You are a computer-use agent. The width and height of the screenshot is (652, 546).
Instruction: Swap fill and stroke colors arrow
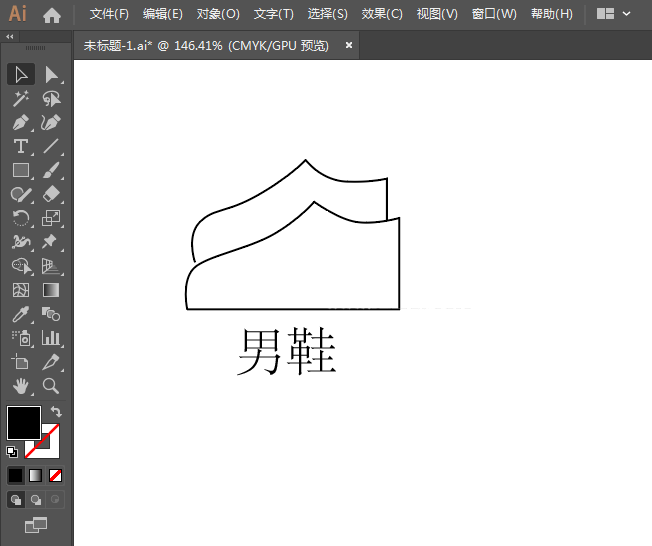tap(56, 412)
